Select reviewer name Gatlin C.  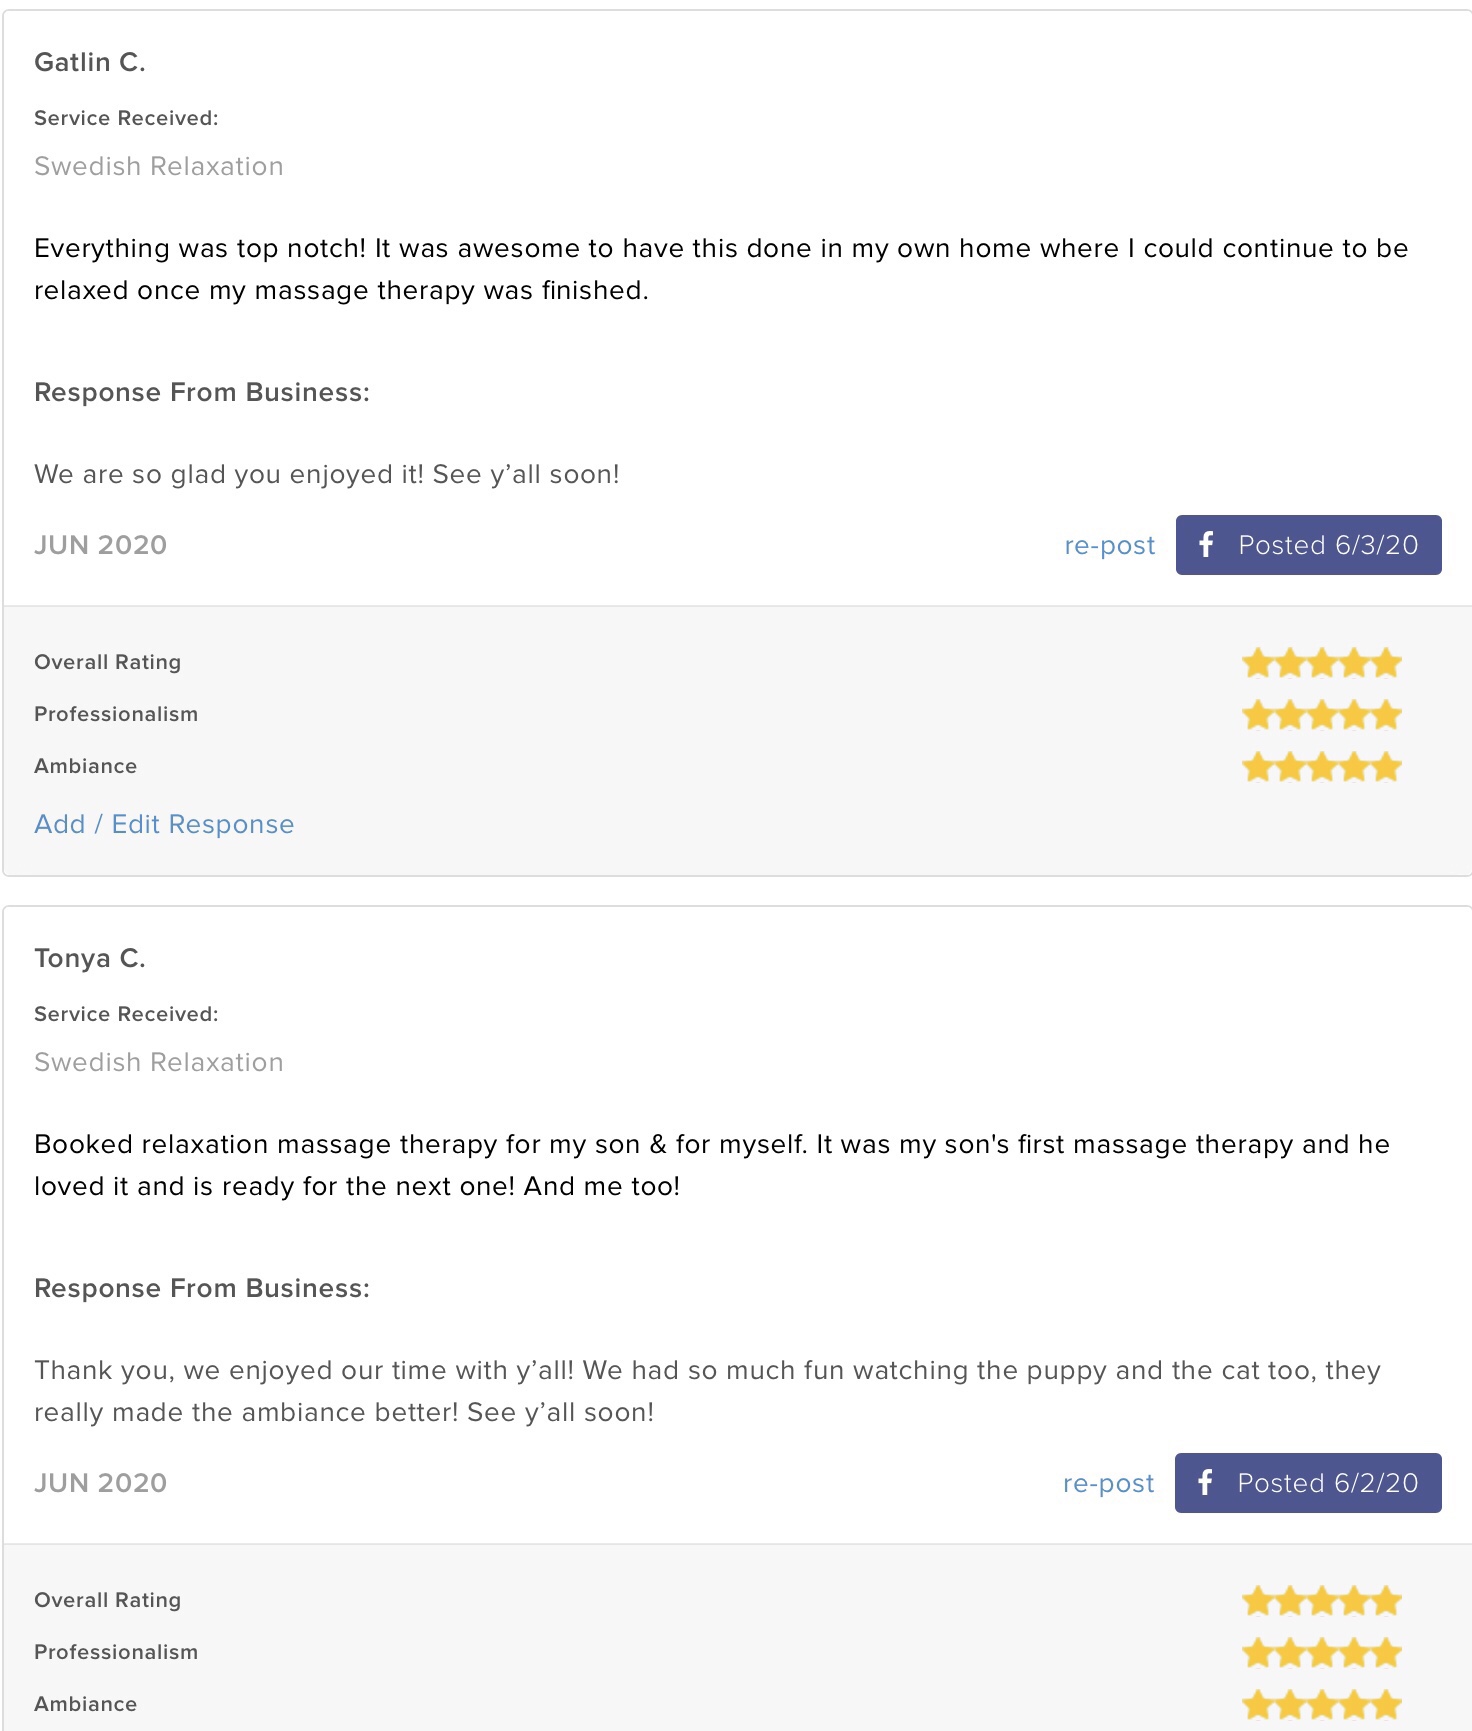[90, 62]
